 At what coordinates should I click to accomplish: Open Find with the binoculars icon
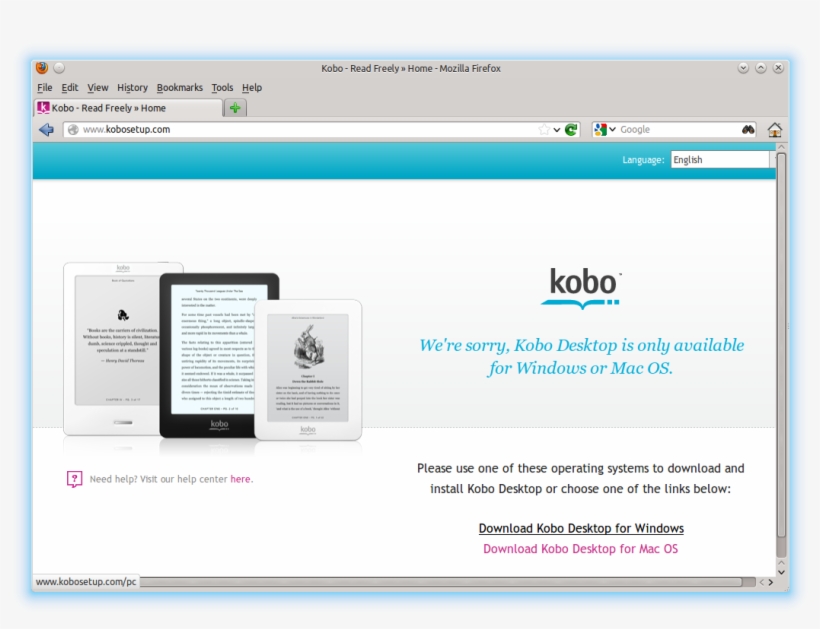(749, 128)
